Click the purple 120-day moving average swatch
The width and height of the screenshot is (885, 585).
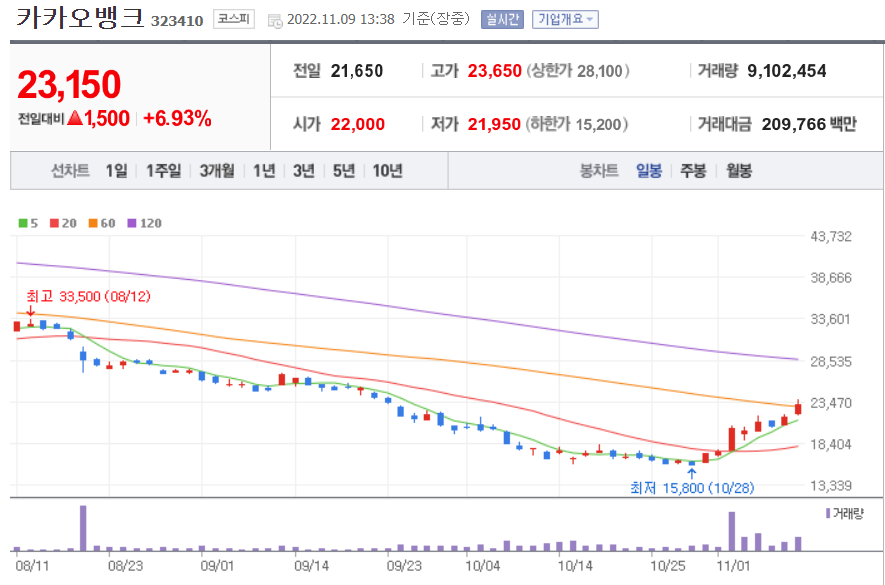[132, 224]
